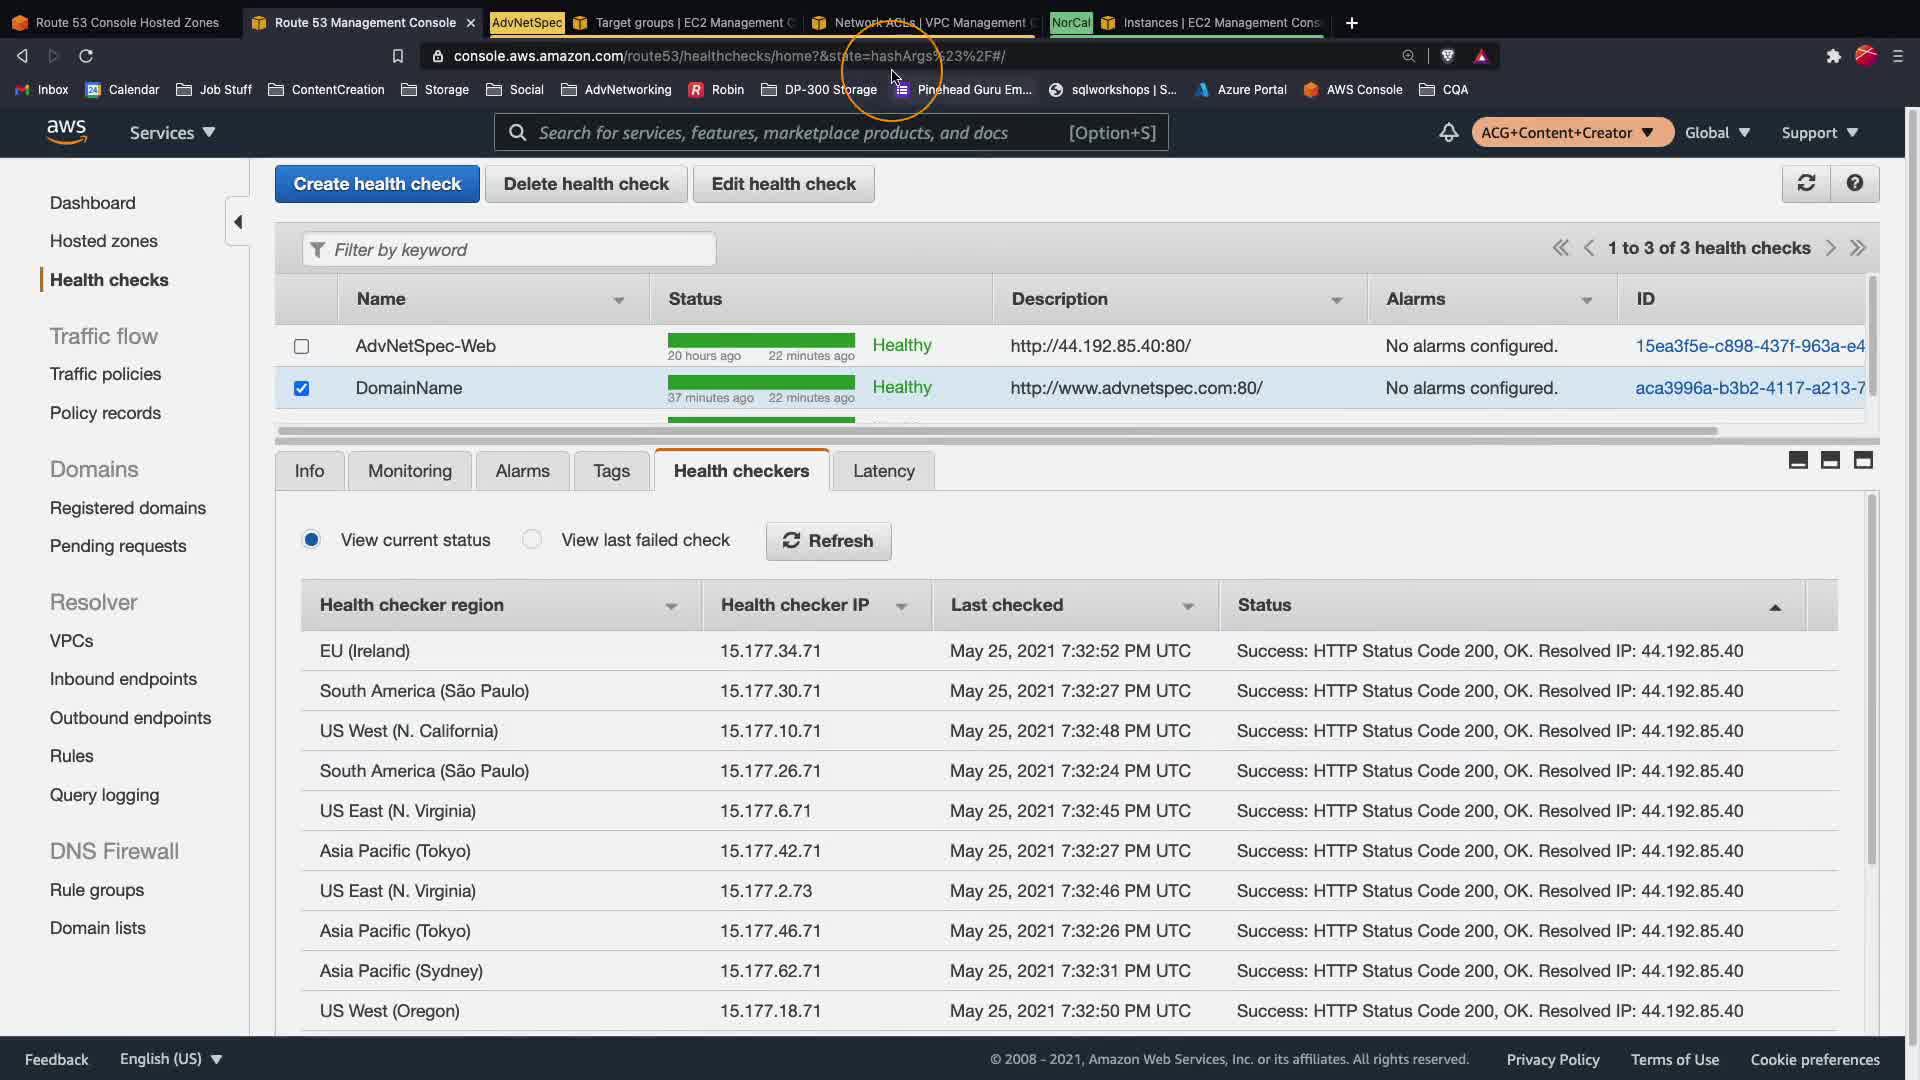Select View last failed check radio
The width and height of the screenshot is (1920, 1080).
click(532, 540)
